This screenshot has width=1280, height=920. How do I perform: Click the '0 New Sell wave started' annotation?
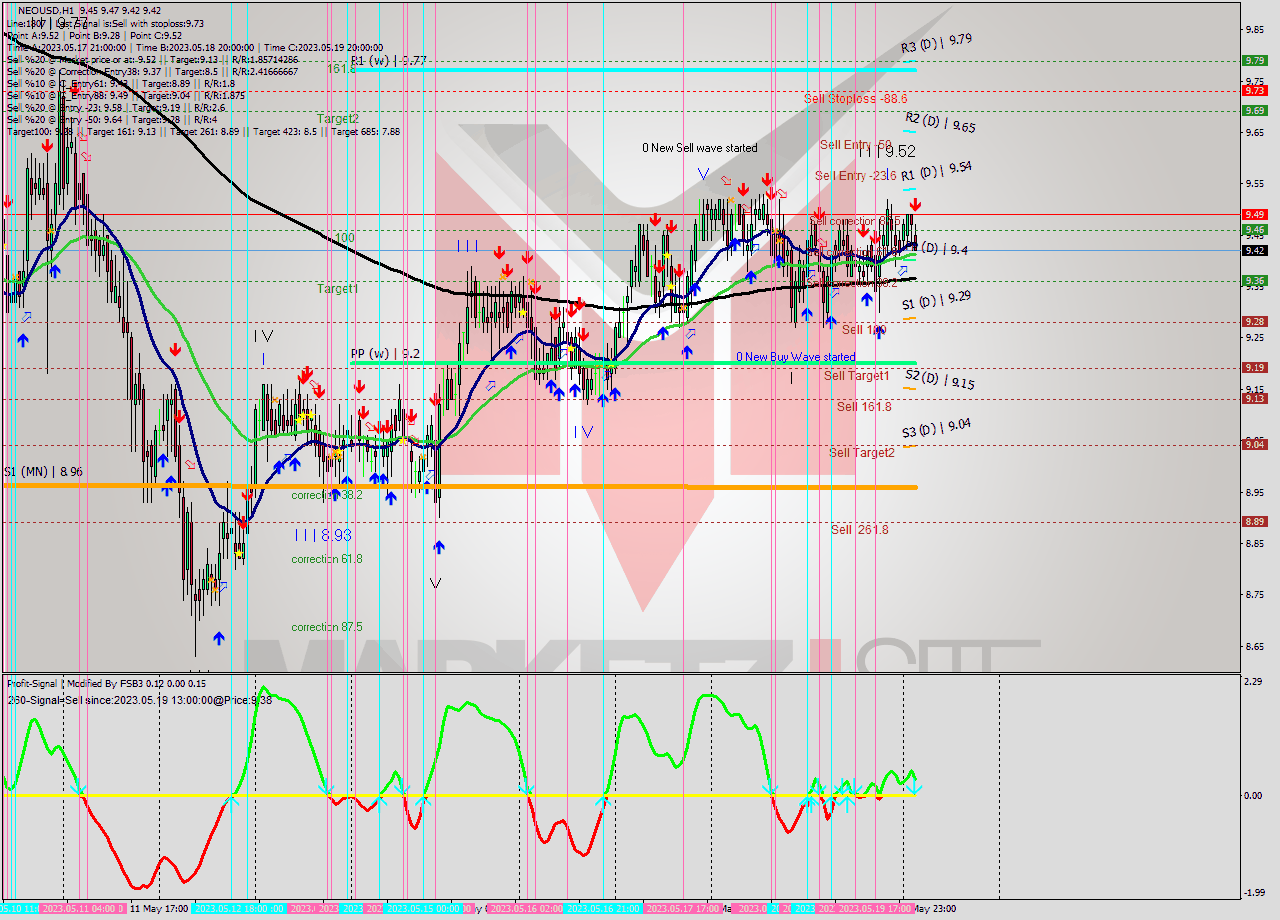coord(699,148)
